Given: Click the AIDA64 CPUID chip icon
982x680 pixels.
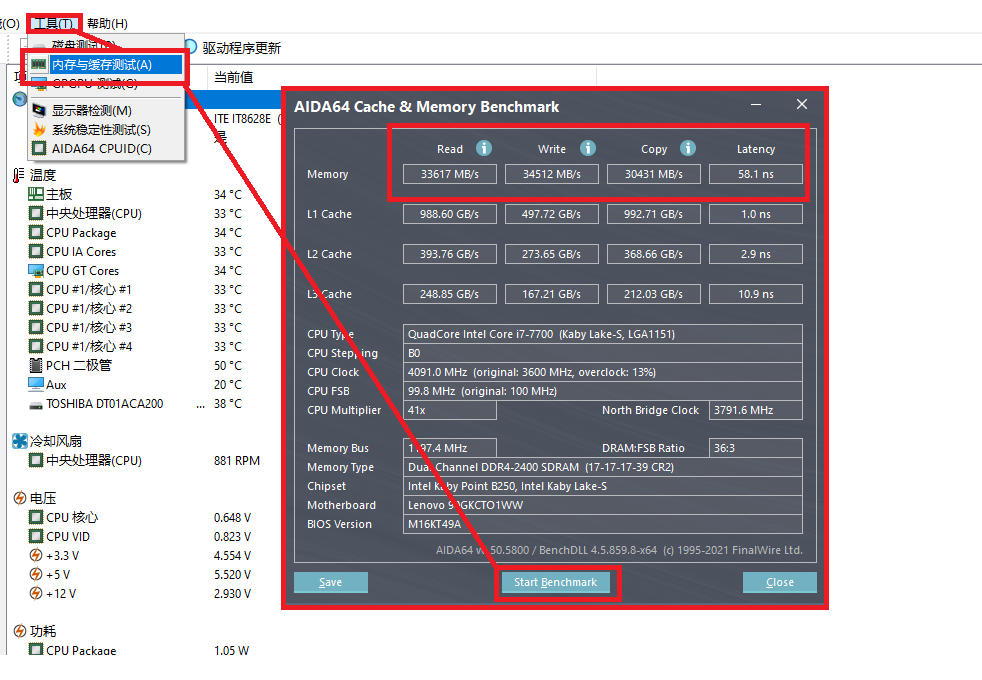Looking at the screenshot, I should point(39,149).
